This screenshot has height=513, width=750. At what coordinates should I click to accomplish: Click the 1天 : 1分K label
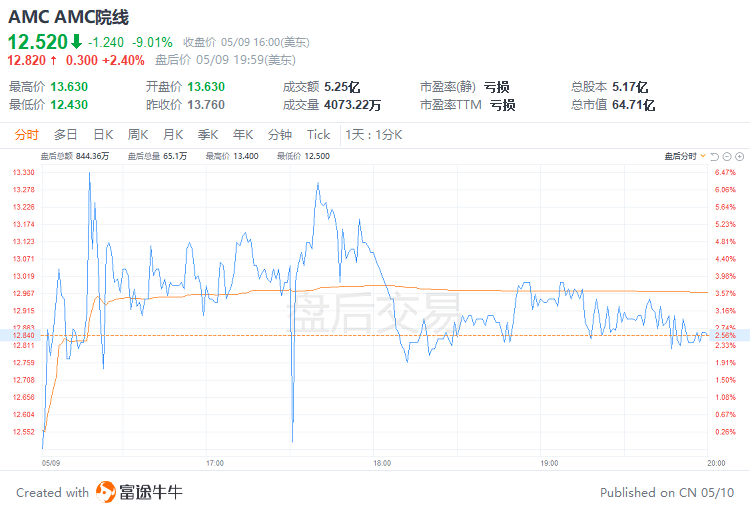click(x=374, y=135)
